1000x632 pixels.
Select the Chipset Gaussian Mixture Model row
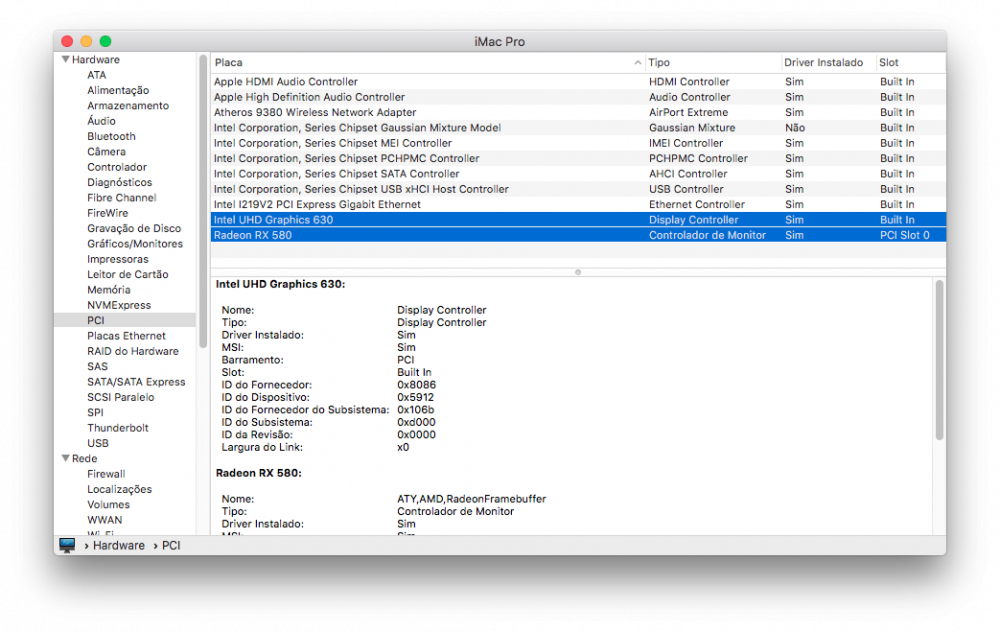point(578,128)
